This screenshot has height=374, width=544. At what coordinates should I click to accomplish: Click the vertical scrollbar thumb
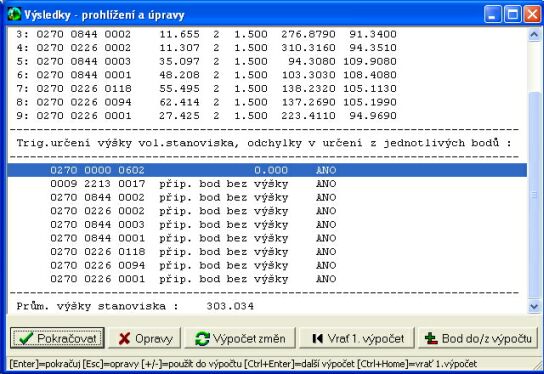(x=534, y=194)
